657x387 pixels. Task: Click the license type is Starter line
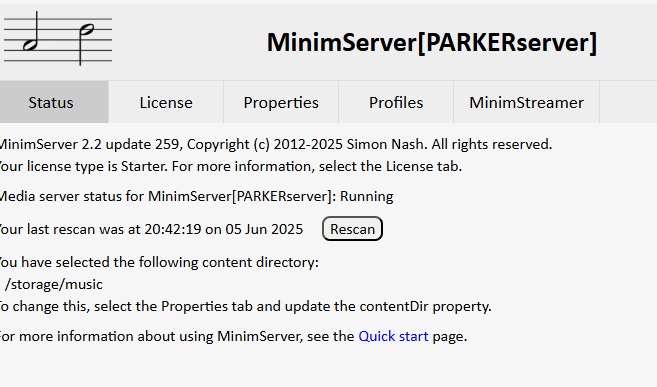[231, 166]
